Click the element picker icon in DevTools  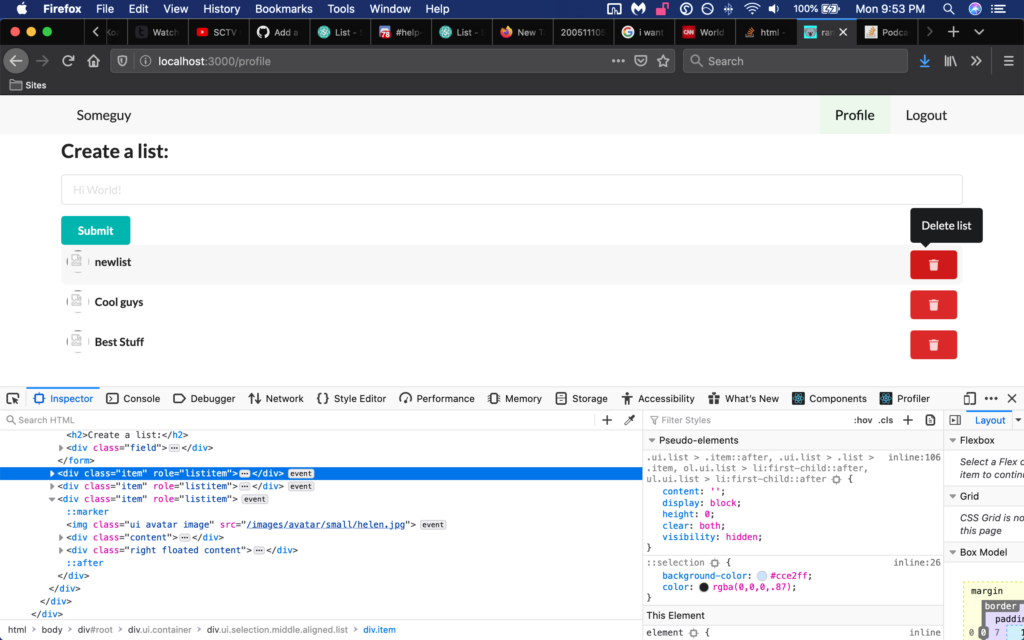(13, 398)
